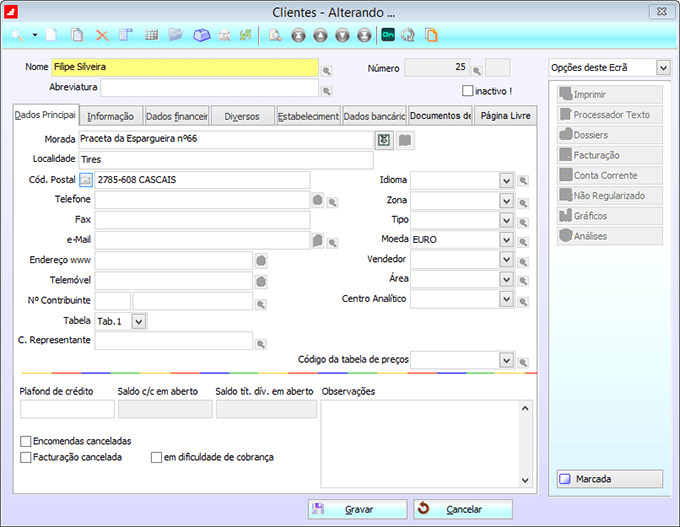680x527 pixels.
Task: Click the Gráficos button
Action: (x=610, y=216)
